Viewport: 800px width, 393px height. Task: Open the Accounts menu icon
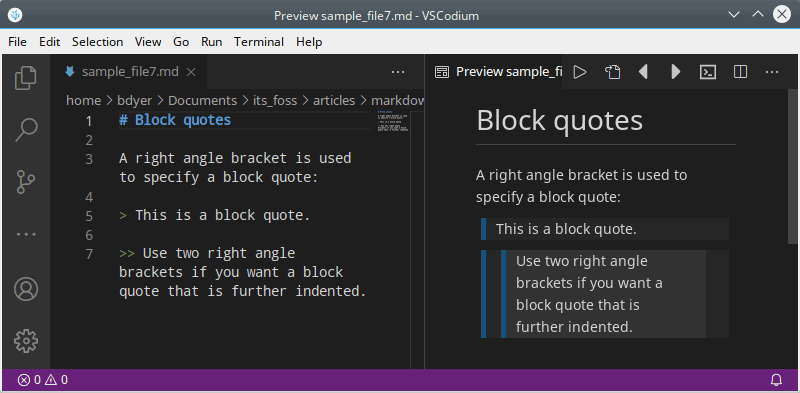(x=26, y=288)
